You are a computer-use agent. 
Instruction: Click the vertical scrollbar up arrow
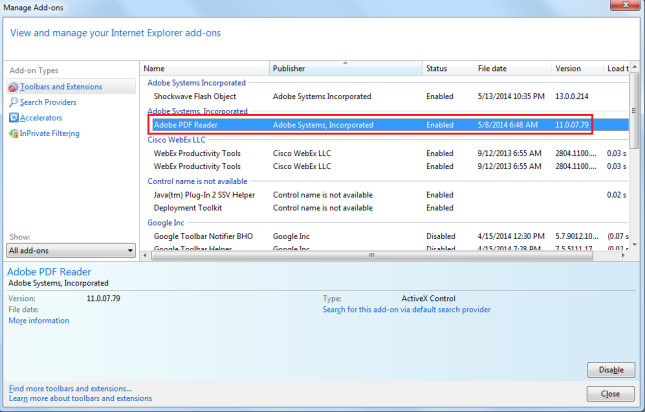point(635,66)
